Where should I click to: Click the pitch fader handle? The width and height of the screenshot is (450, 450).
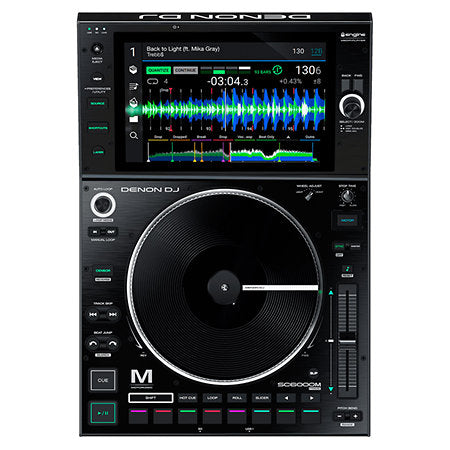coord(347,341)
